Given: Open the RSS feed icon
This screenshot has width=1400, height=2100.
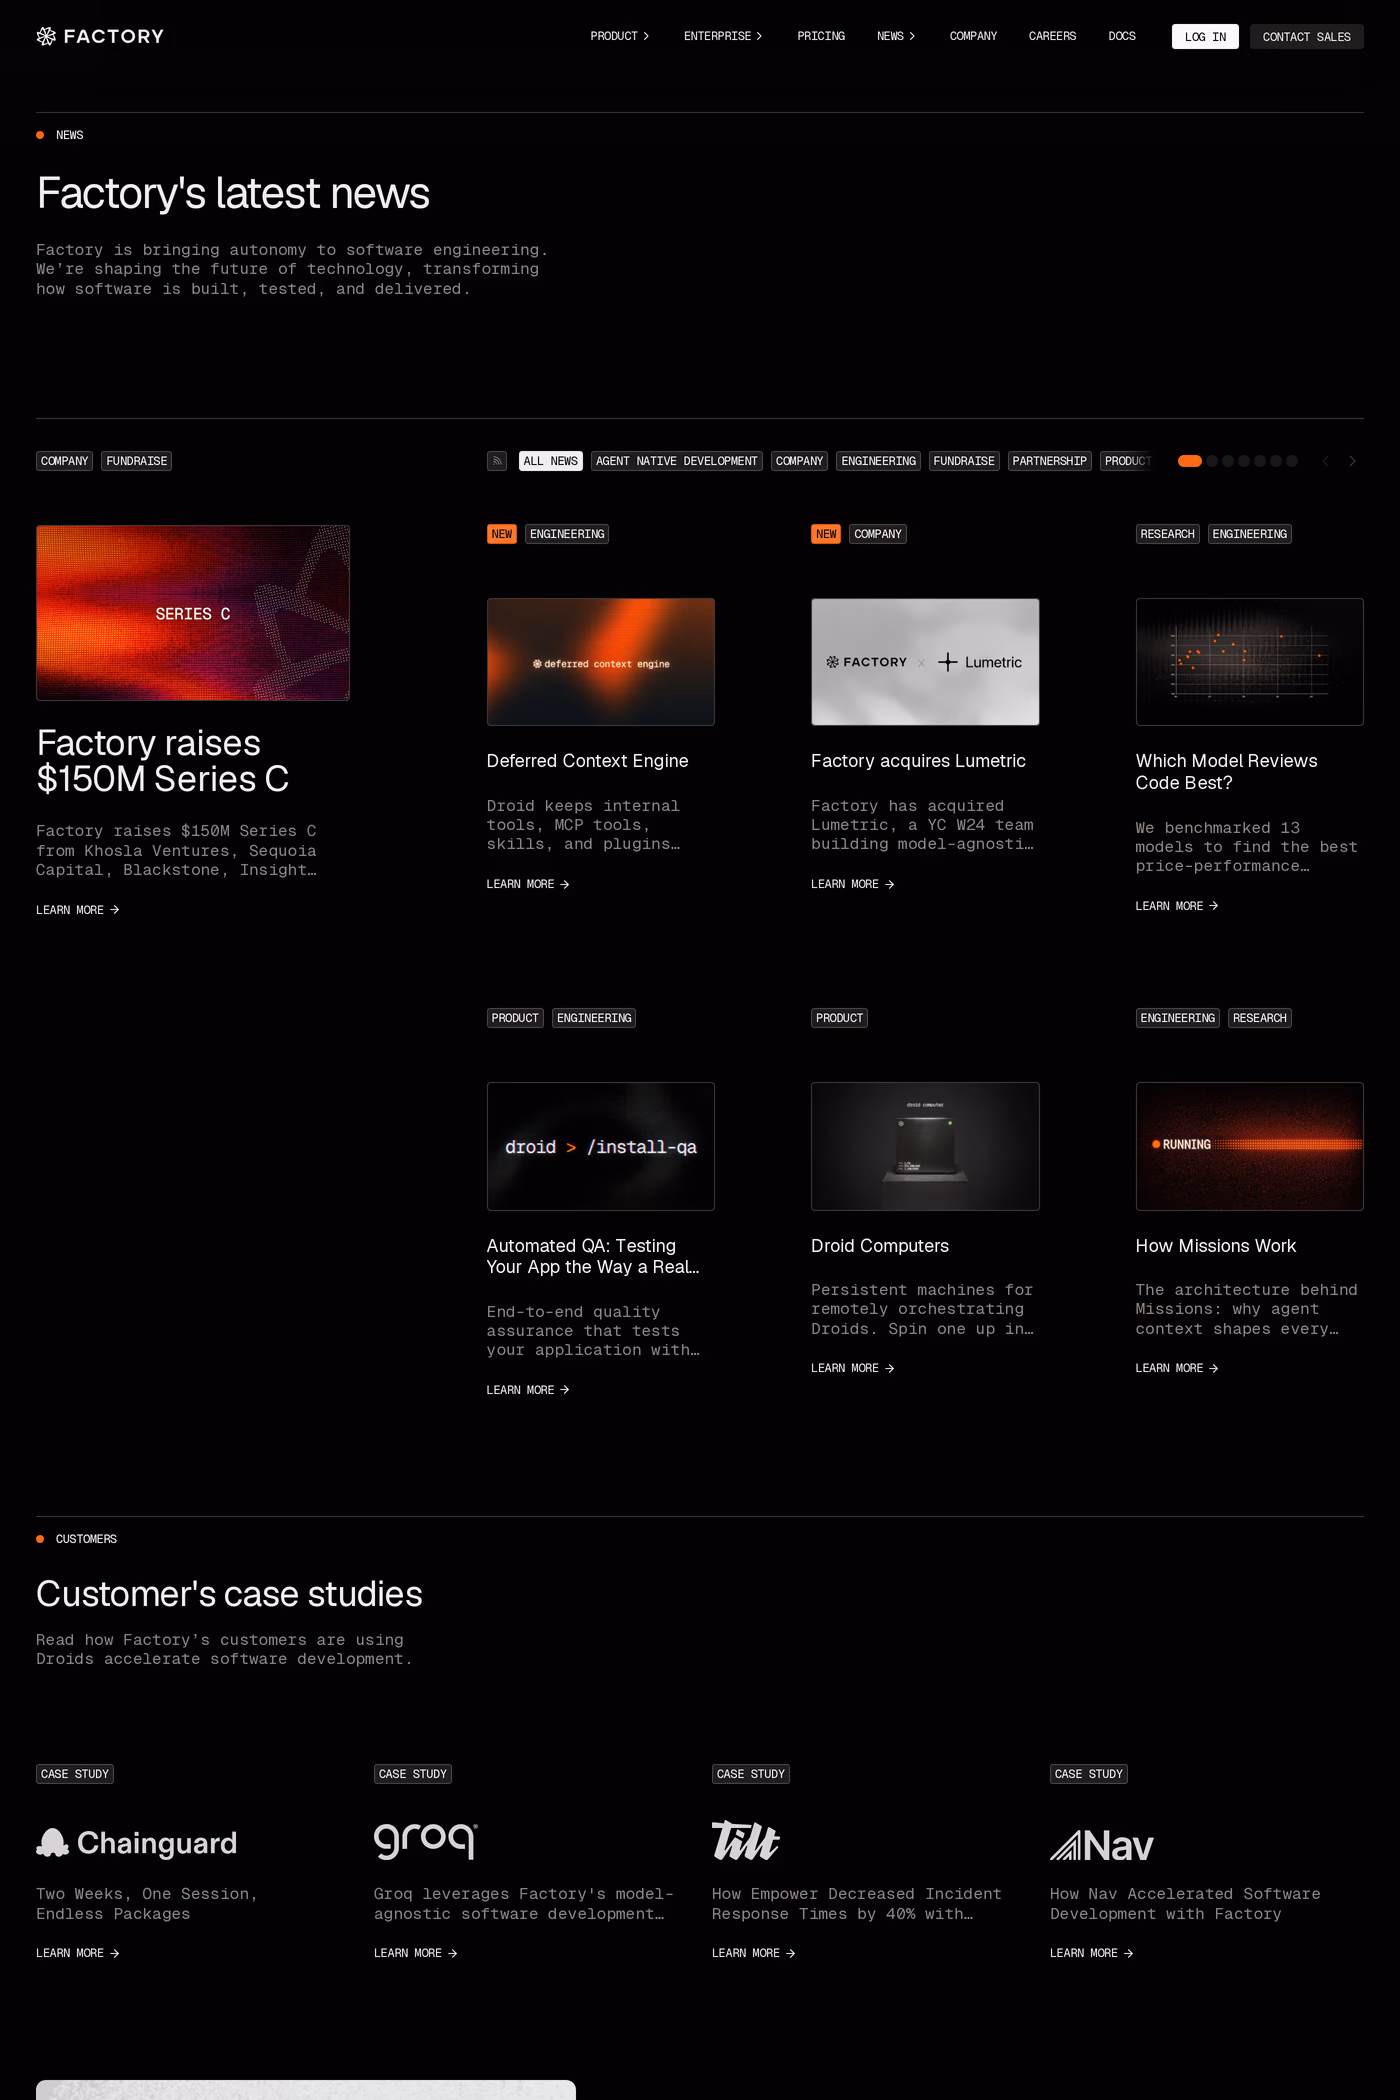Looking at the screenshot, I should coord(497,461).
